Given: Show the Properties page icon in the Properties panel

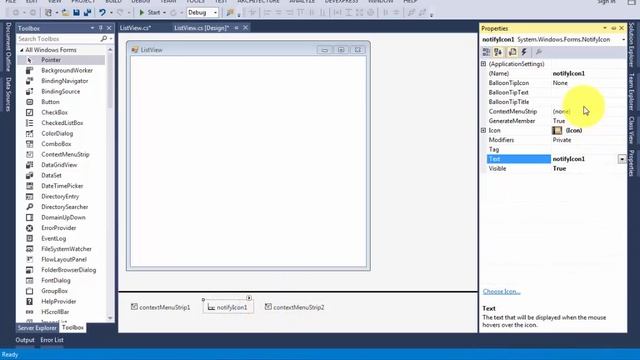Looking at the screenshot, I should point(512,52).
